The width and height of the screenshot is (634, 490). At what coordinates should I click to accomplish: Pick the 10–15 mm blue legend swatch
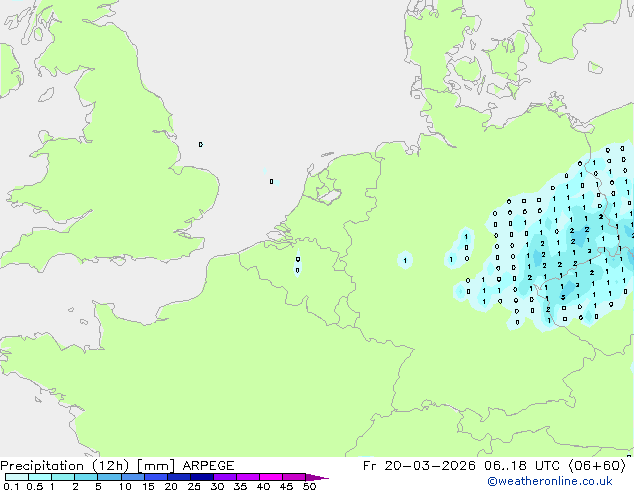tap(132, 477)
